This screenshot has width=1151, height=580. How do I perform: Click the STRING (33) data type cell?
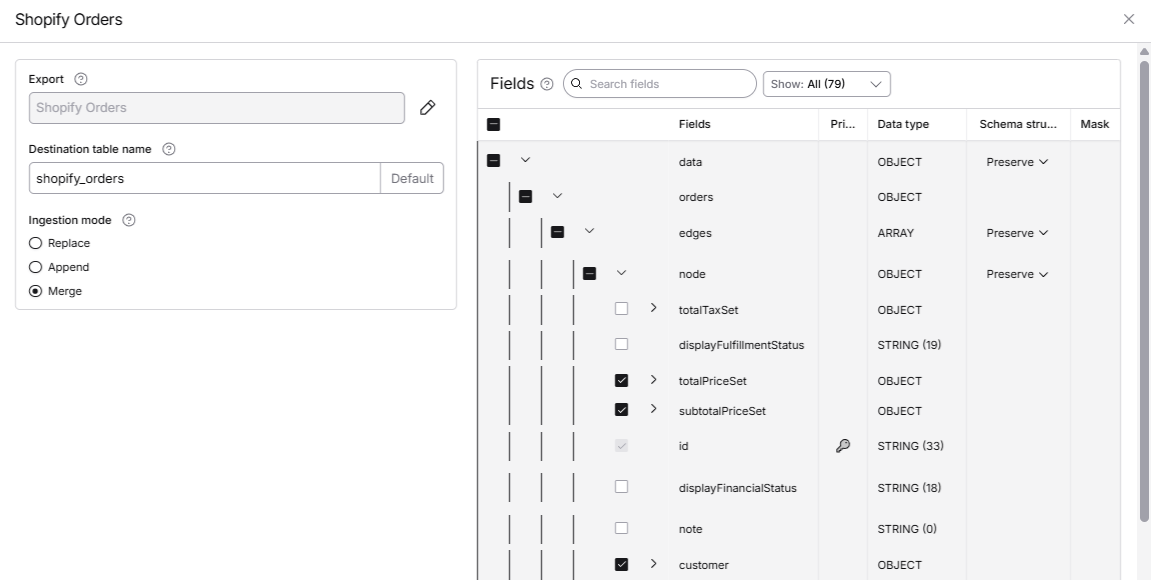coord(910,446)
